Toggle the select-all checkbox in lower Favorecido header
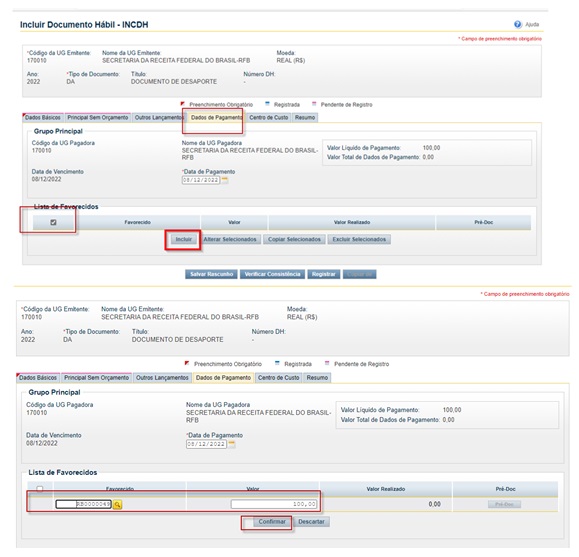 coord(40,489)
